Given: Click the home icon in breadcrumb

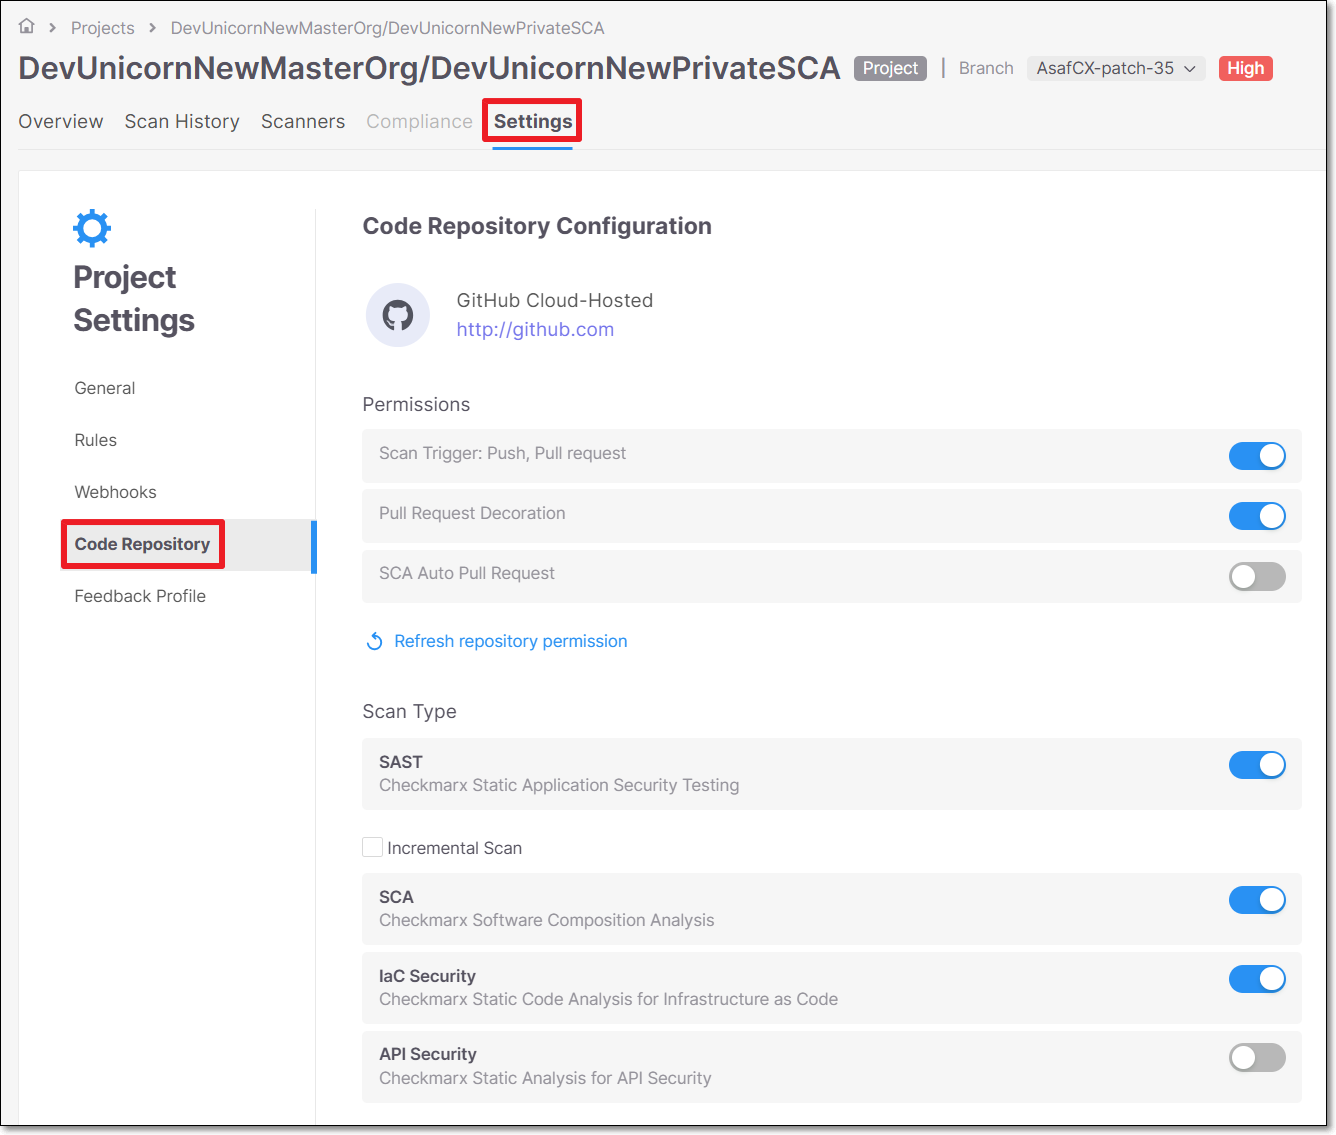Looking at the screenshot, I should click(x=27, y=27).
